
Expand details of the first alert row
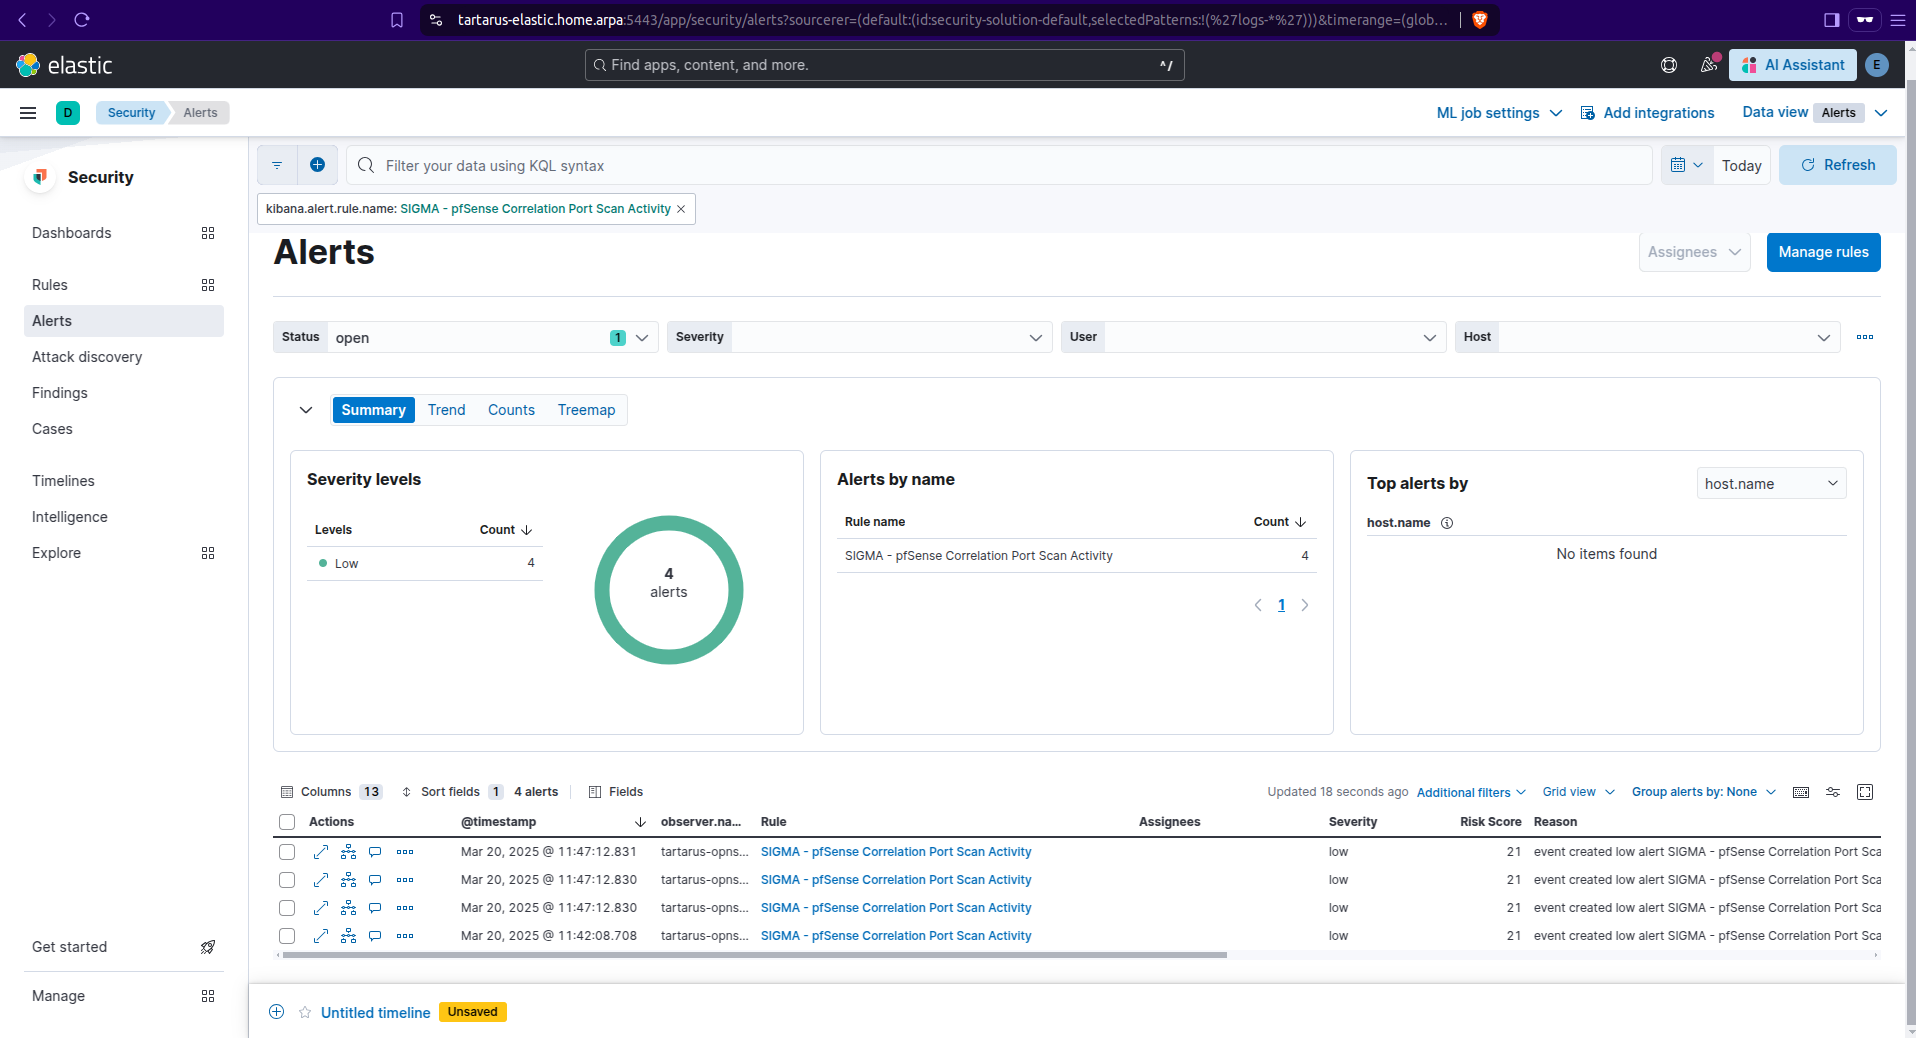(x=321, y=852)
